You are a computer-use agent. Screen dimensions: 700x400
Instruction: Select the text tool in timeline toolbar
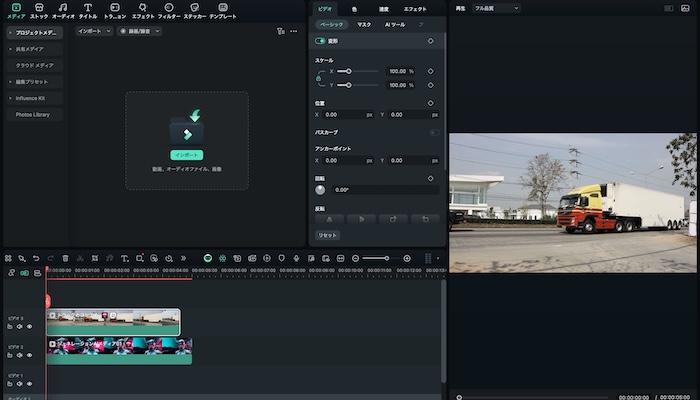[x=125, y=258]
